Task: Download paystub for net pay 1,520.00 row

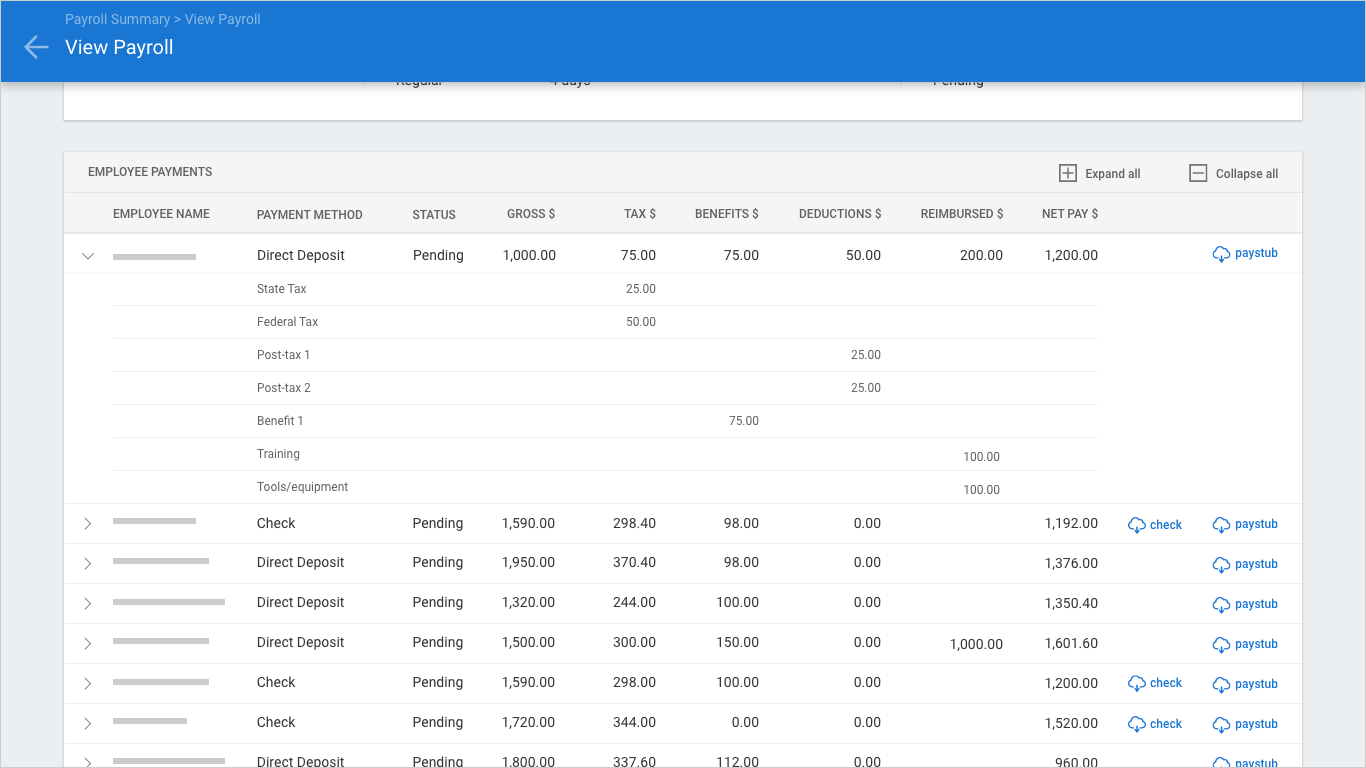Action: tap(1245, 724)
